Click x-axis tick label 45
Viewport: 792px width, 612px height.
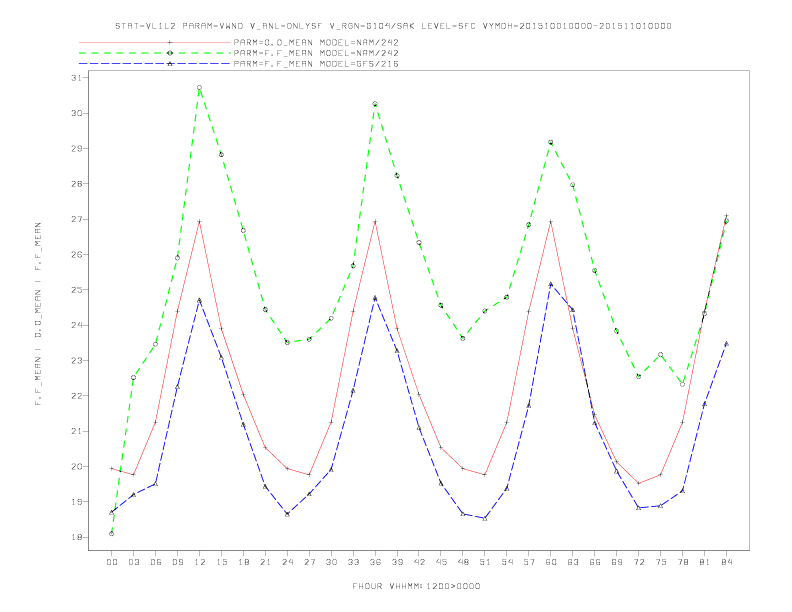(441, 562)
